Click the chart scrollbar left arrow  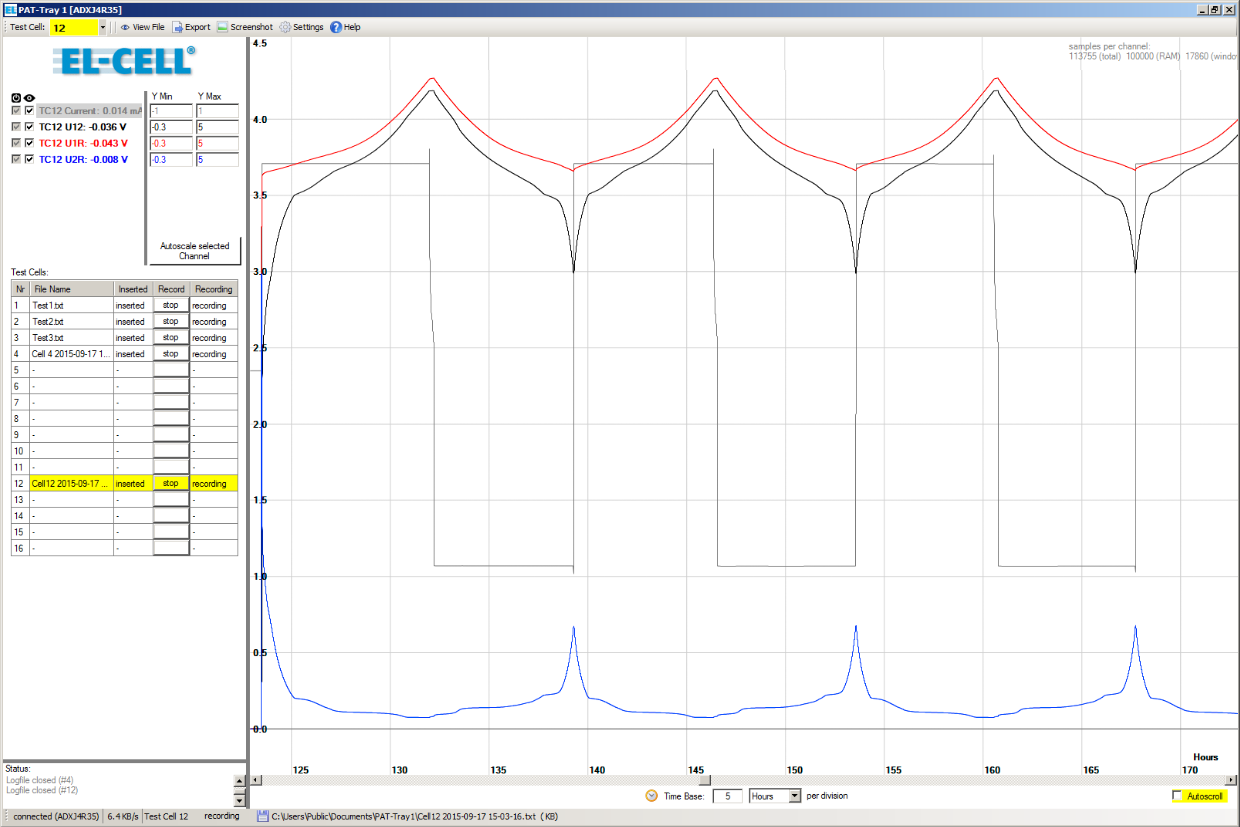click(255, 780)
